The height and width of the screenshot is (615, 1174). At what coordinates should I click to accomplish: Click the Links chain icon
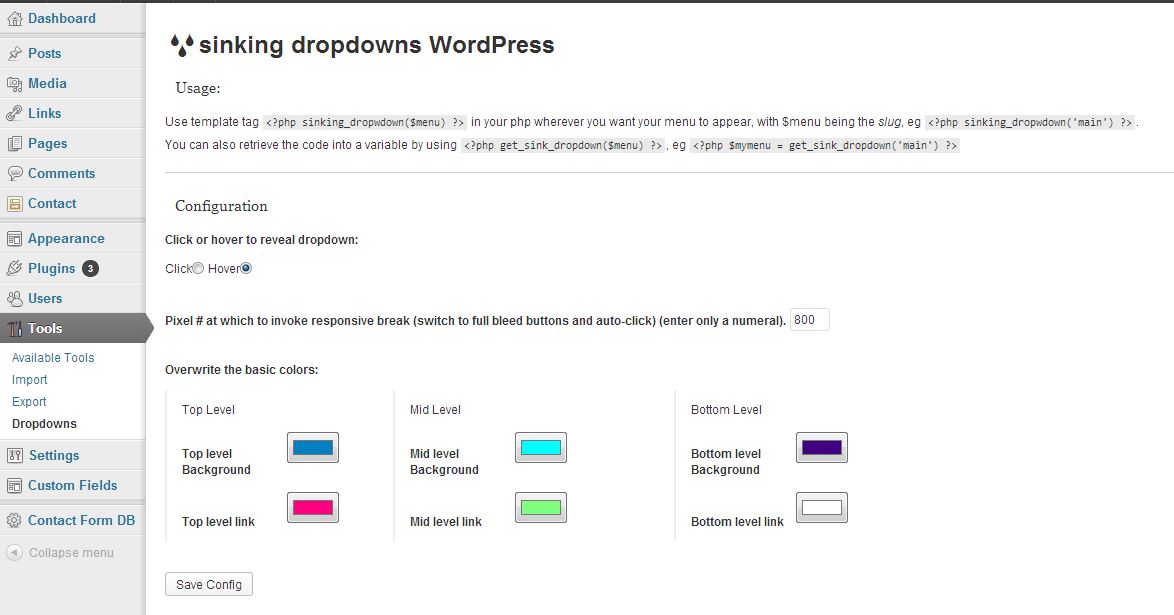(x=14, y=113)
